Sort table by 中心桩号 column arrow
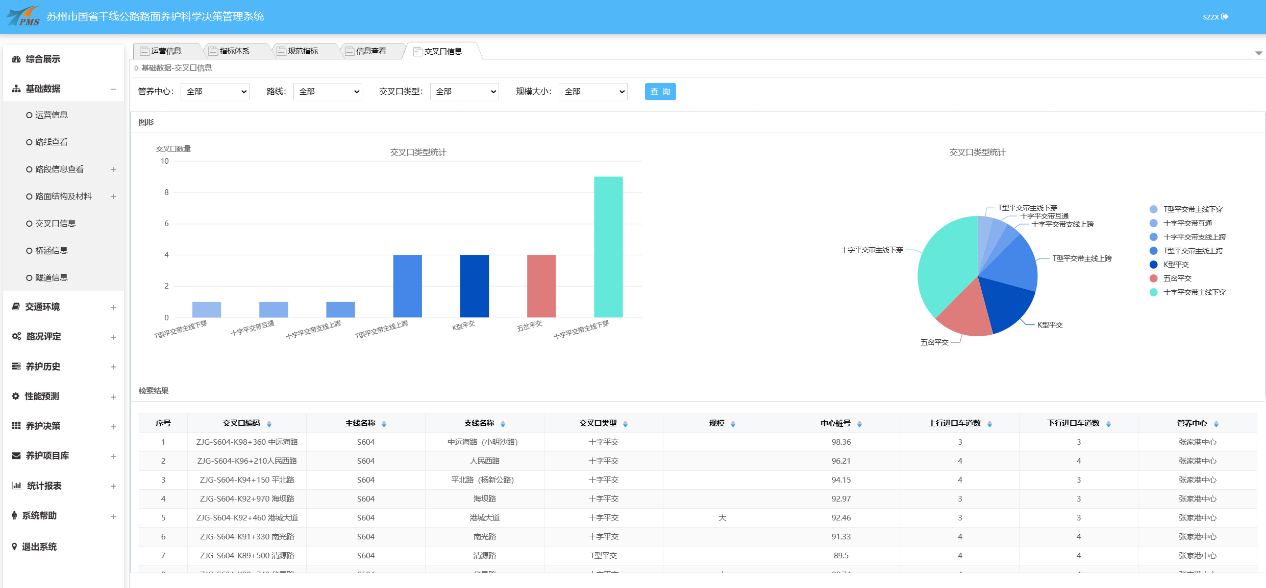Image resolution: width=1266 pixels, height=588 pixels. [860, 424]
